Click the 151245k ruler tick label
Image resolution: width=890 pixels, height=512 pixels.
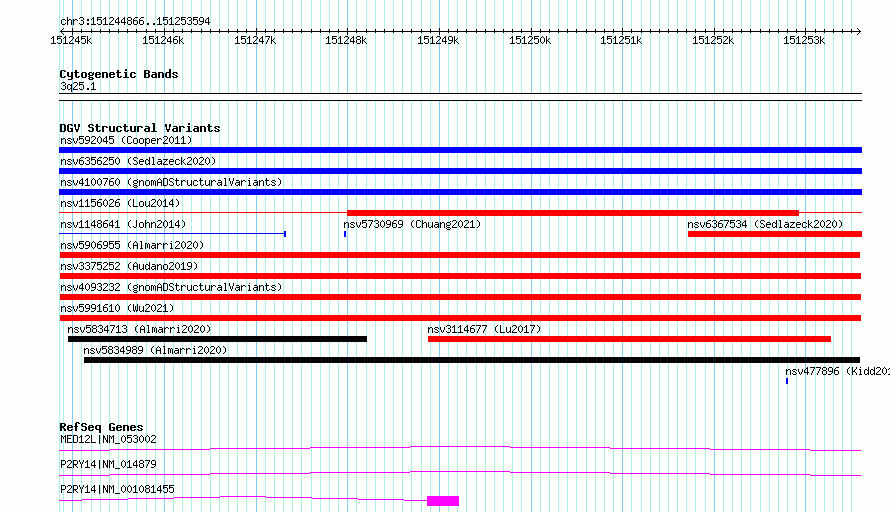[x=71, y=40]
